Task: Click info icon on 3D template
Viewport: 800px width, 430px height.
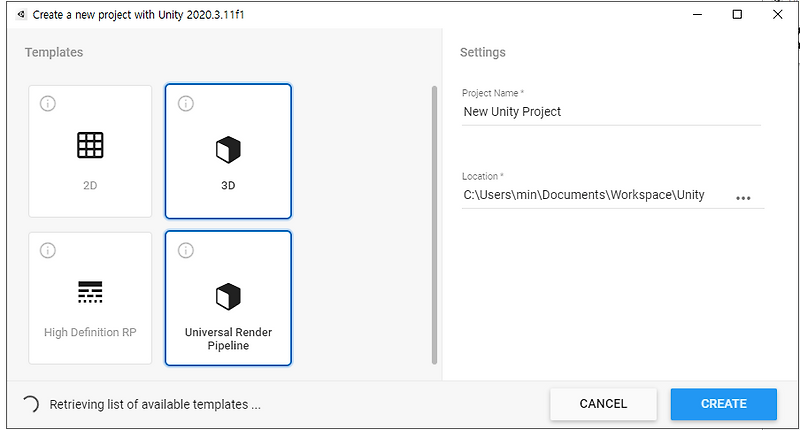Action: pyautogui.click(x=185, y=103)
